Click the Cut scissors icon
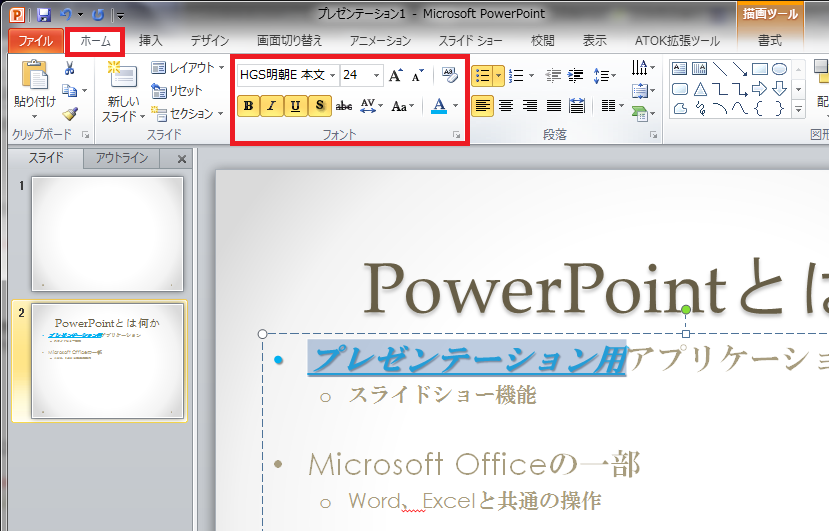The height and width of the screenshot is (531, 829). click(69, 68)
